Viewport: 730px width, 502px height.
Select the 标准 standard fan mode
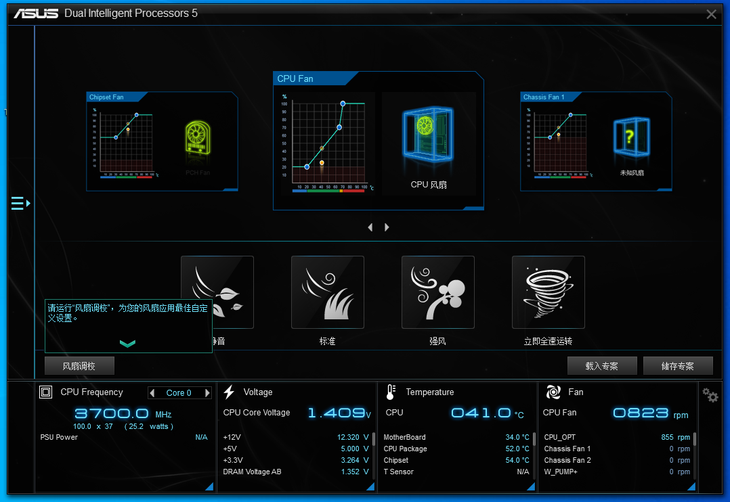point(327,292)
